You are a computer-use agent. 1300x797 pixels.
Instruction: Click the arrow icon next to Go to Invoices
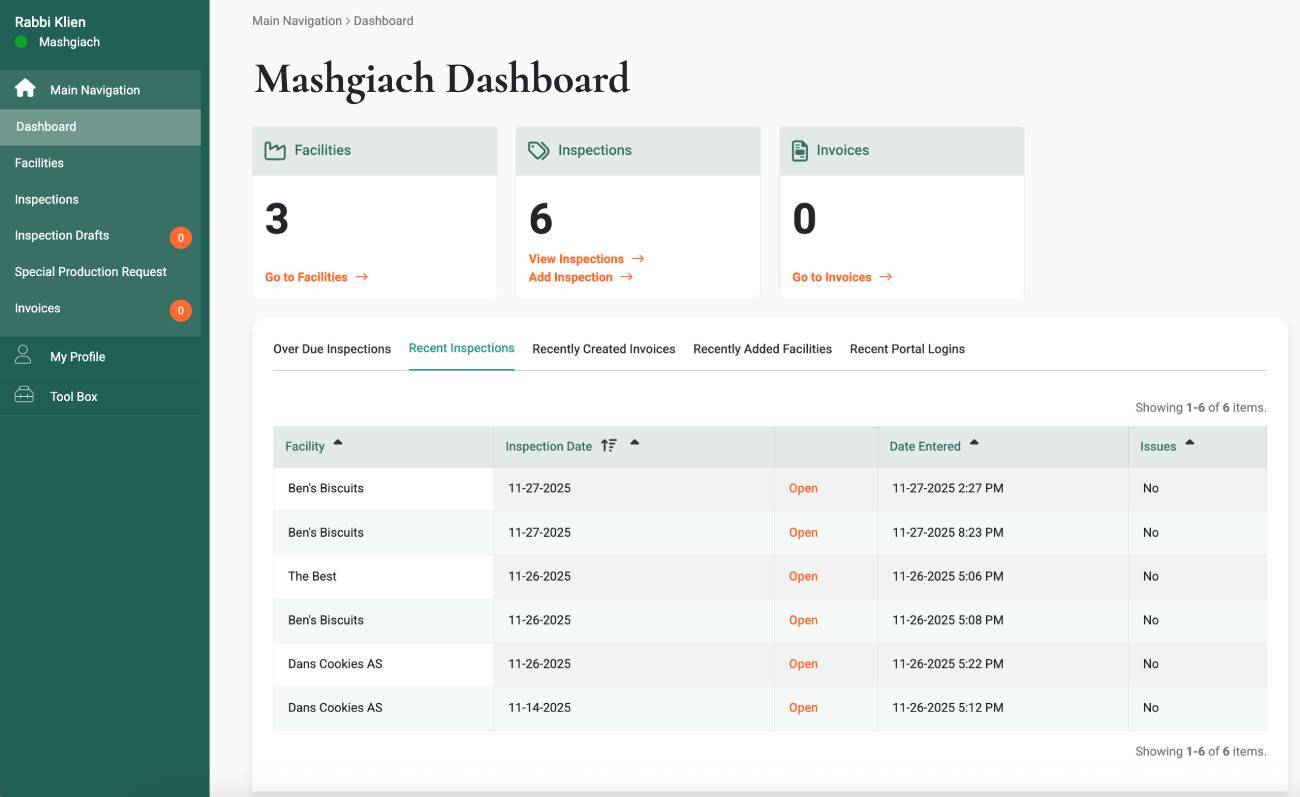886,277
